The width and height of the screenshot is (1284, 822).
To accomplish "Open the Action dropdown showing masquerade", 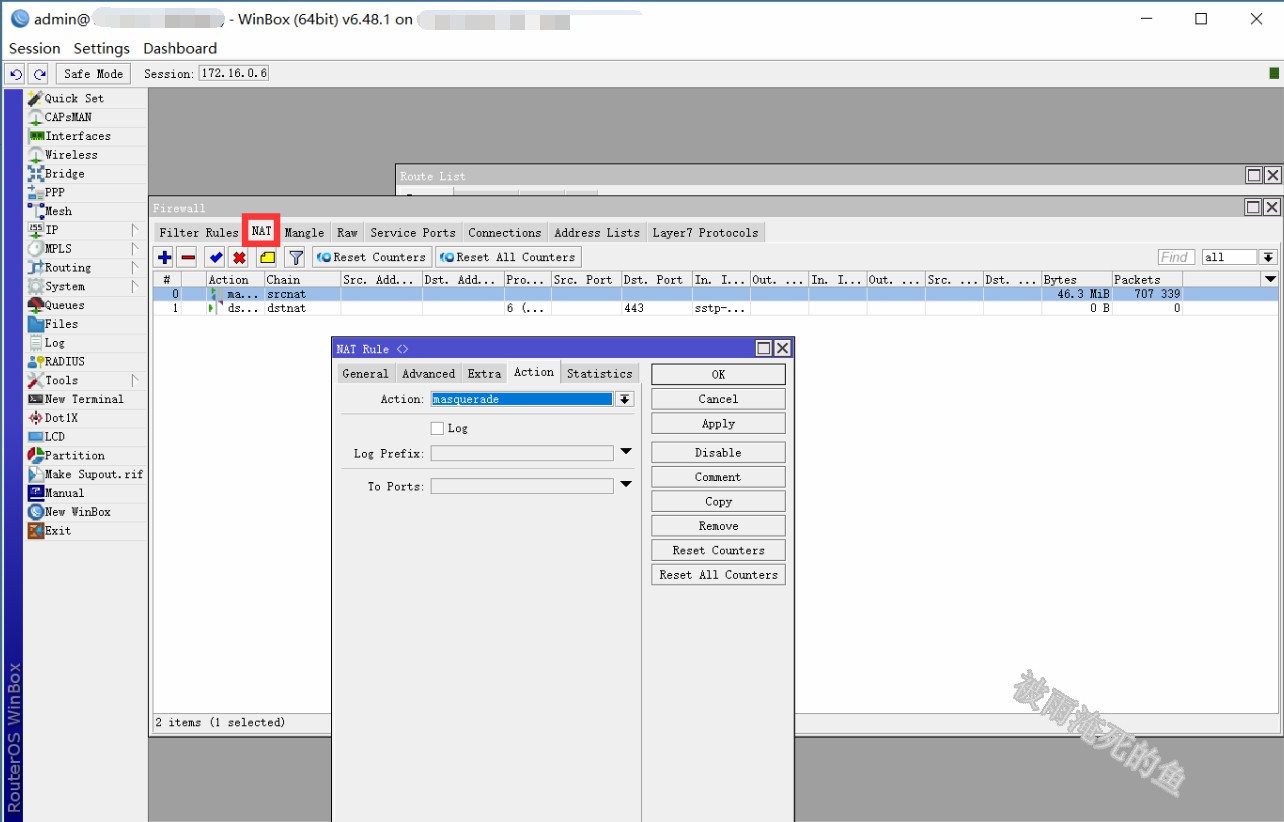I will coord(625,399).
